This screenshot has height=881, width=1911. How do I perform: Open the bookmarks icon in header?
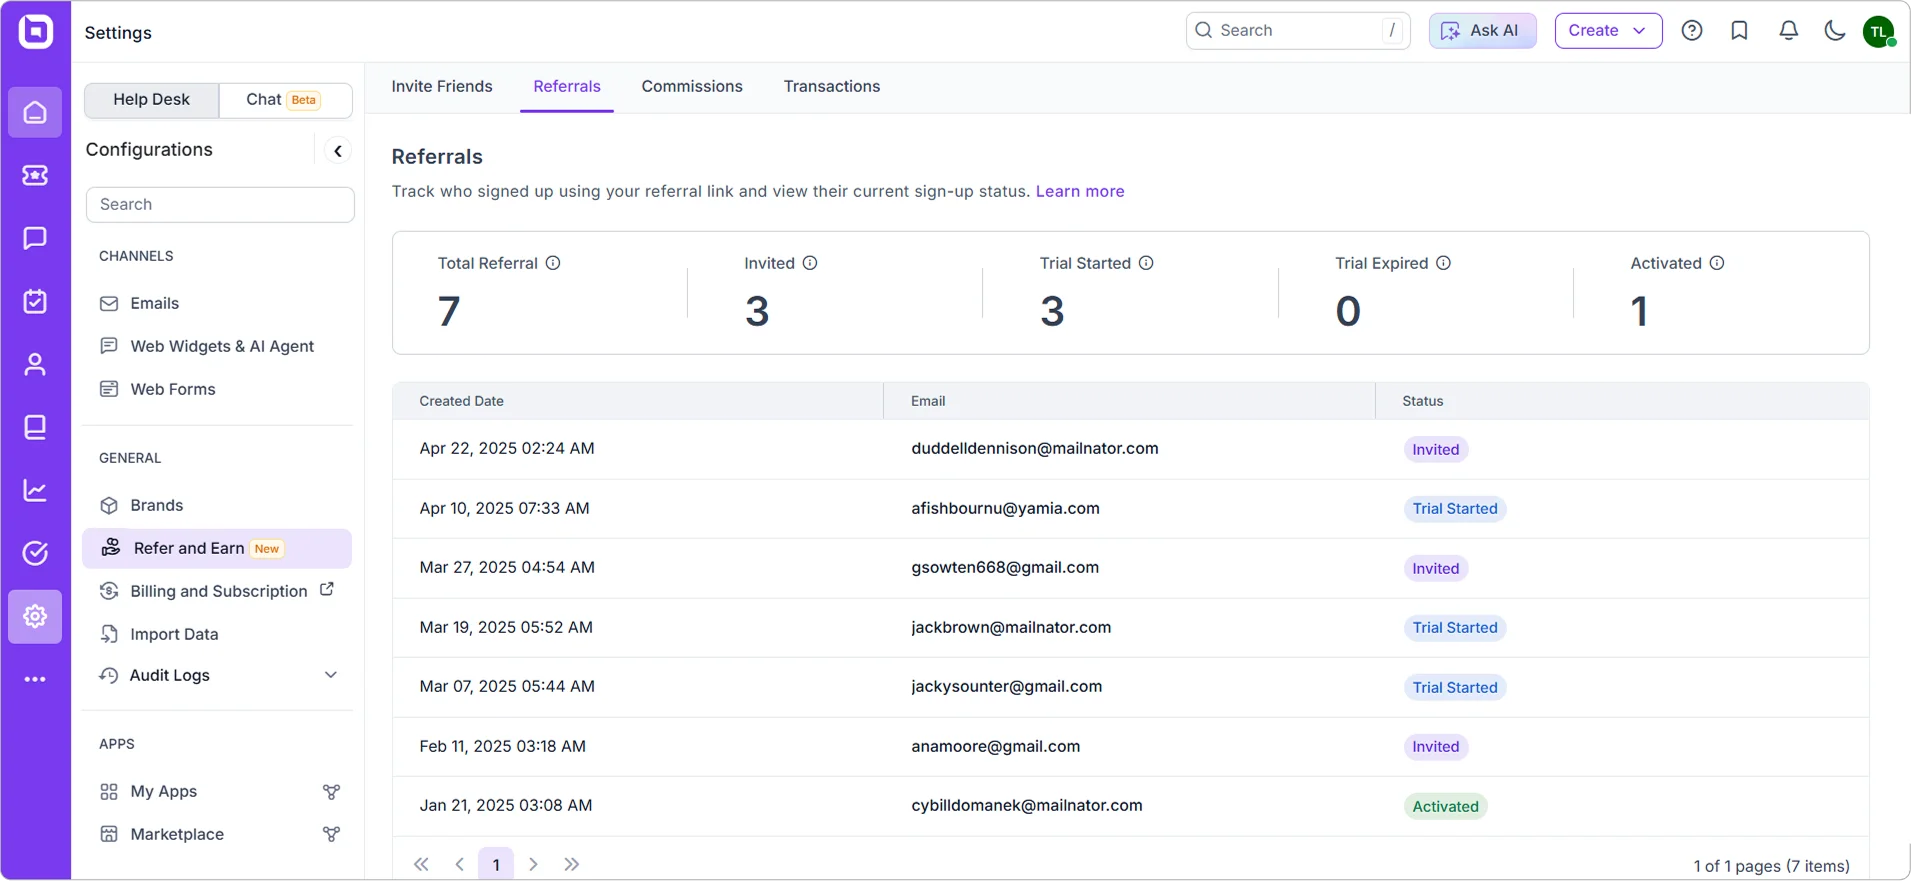[x=1740, y=31]
